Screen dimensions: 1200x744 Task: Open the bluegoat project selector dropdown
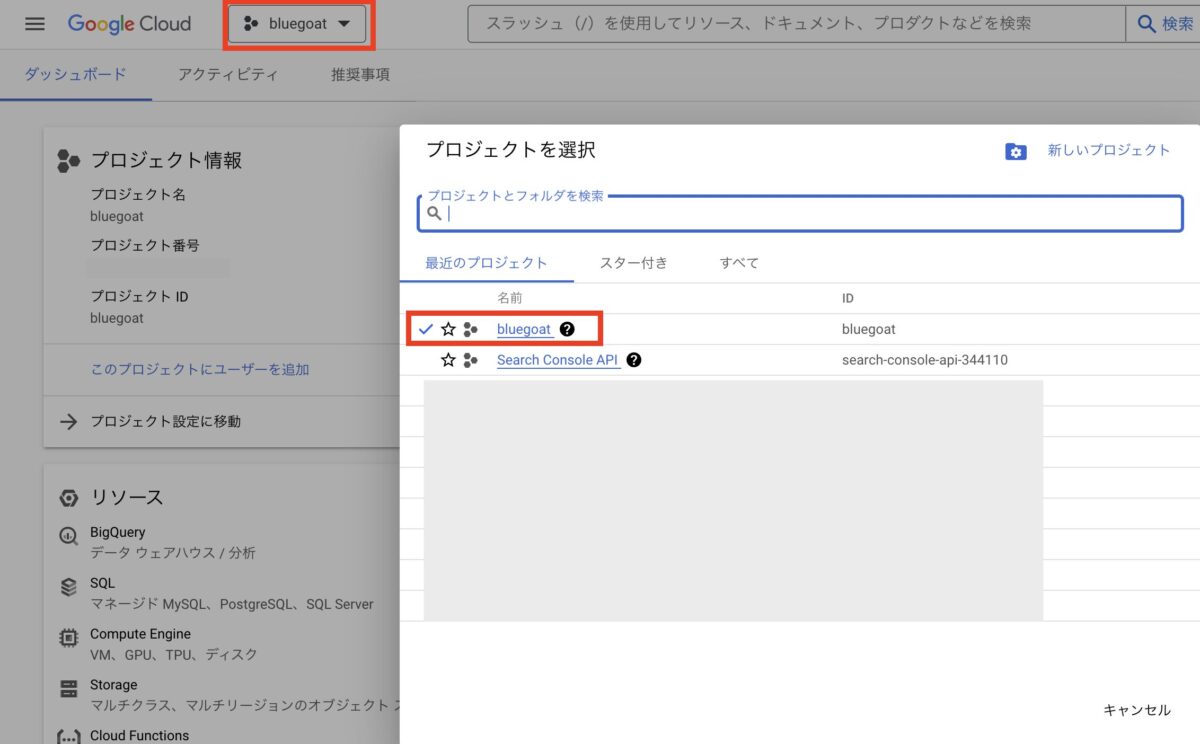tap(297, 24)
